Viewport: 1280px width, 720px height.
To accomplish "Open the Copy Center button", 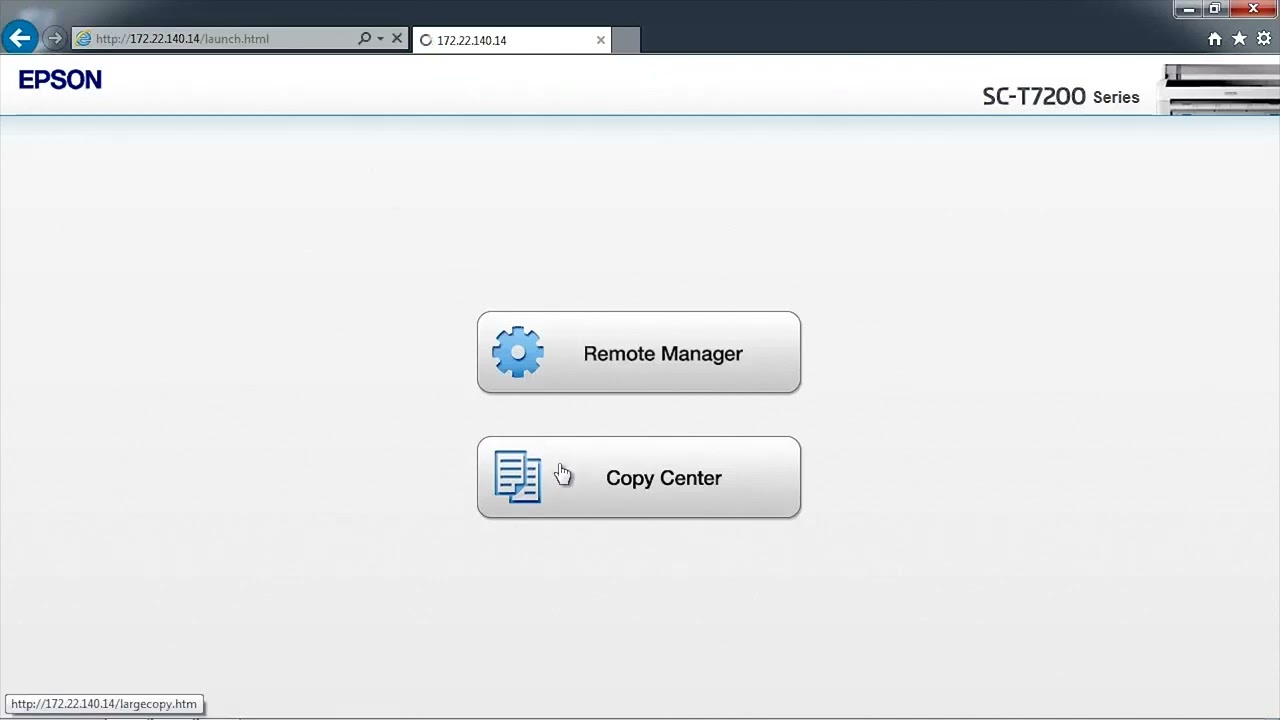I will click(x=639, y=477).
